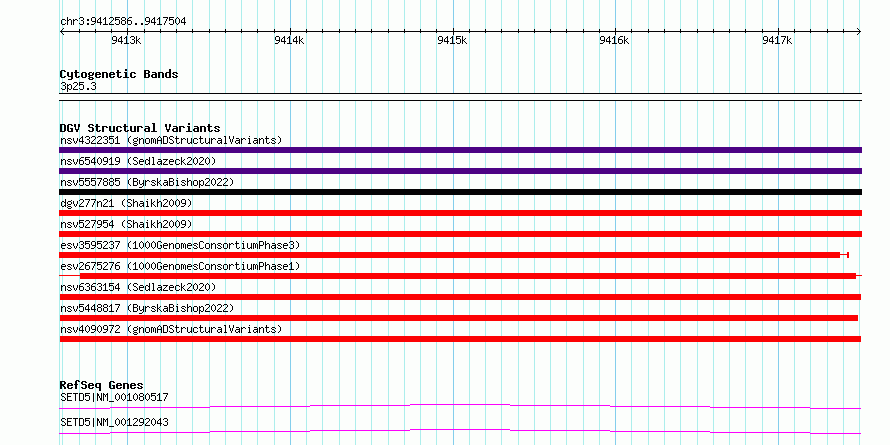Viewport: 890px width, 445px height.
Task: Click the red bar under nsv4090972
Action: click(x=460, y=339)
